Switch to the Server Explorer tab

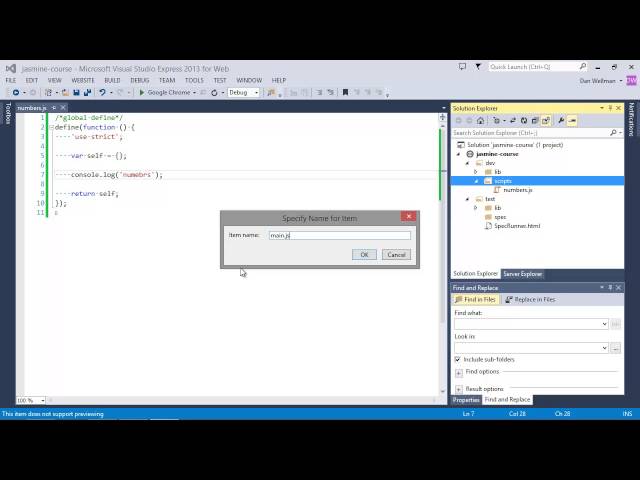pos(522,274)
